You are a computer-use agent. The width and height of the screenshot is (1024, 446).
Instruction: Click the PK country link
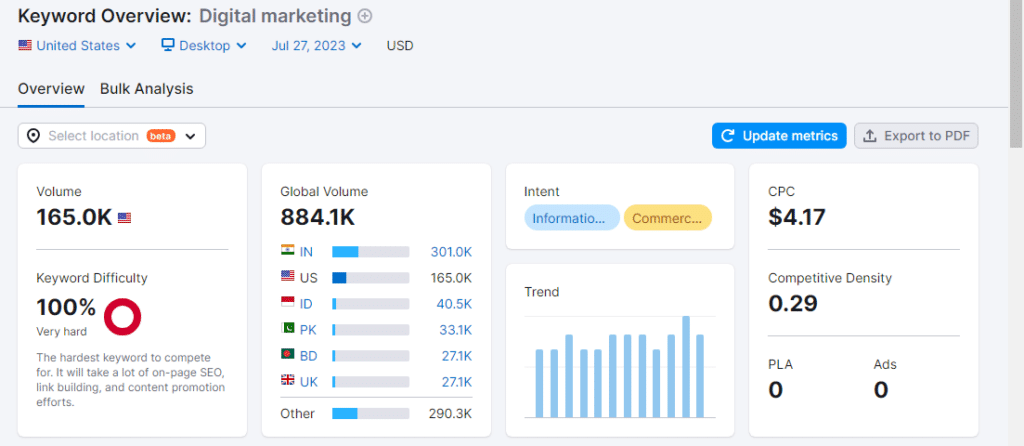point(308,330)
